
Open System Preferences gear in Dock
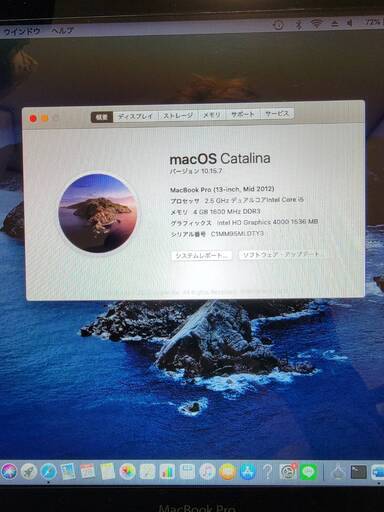point(288,472)
